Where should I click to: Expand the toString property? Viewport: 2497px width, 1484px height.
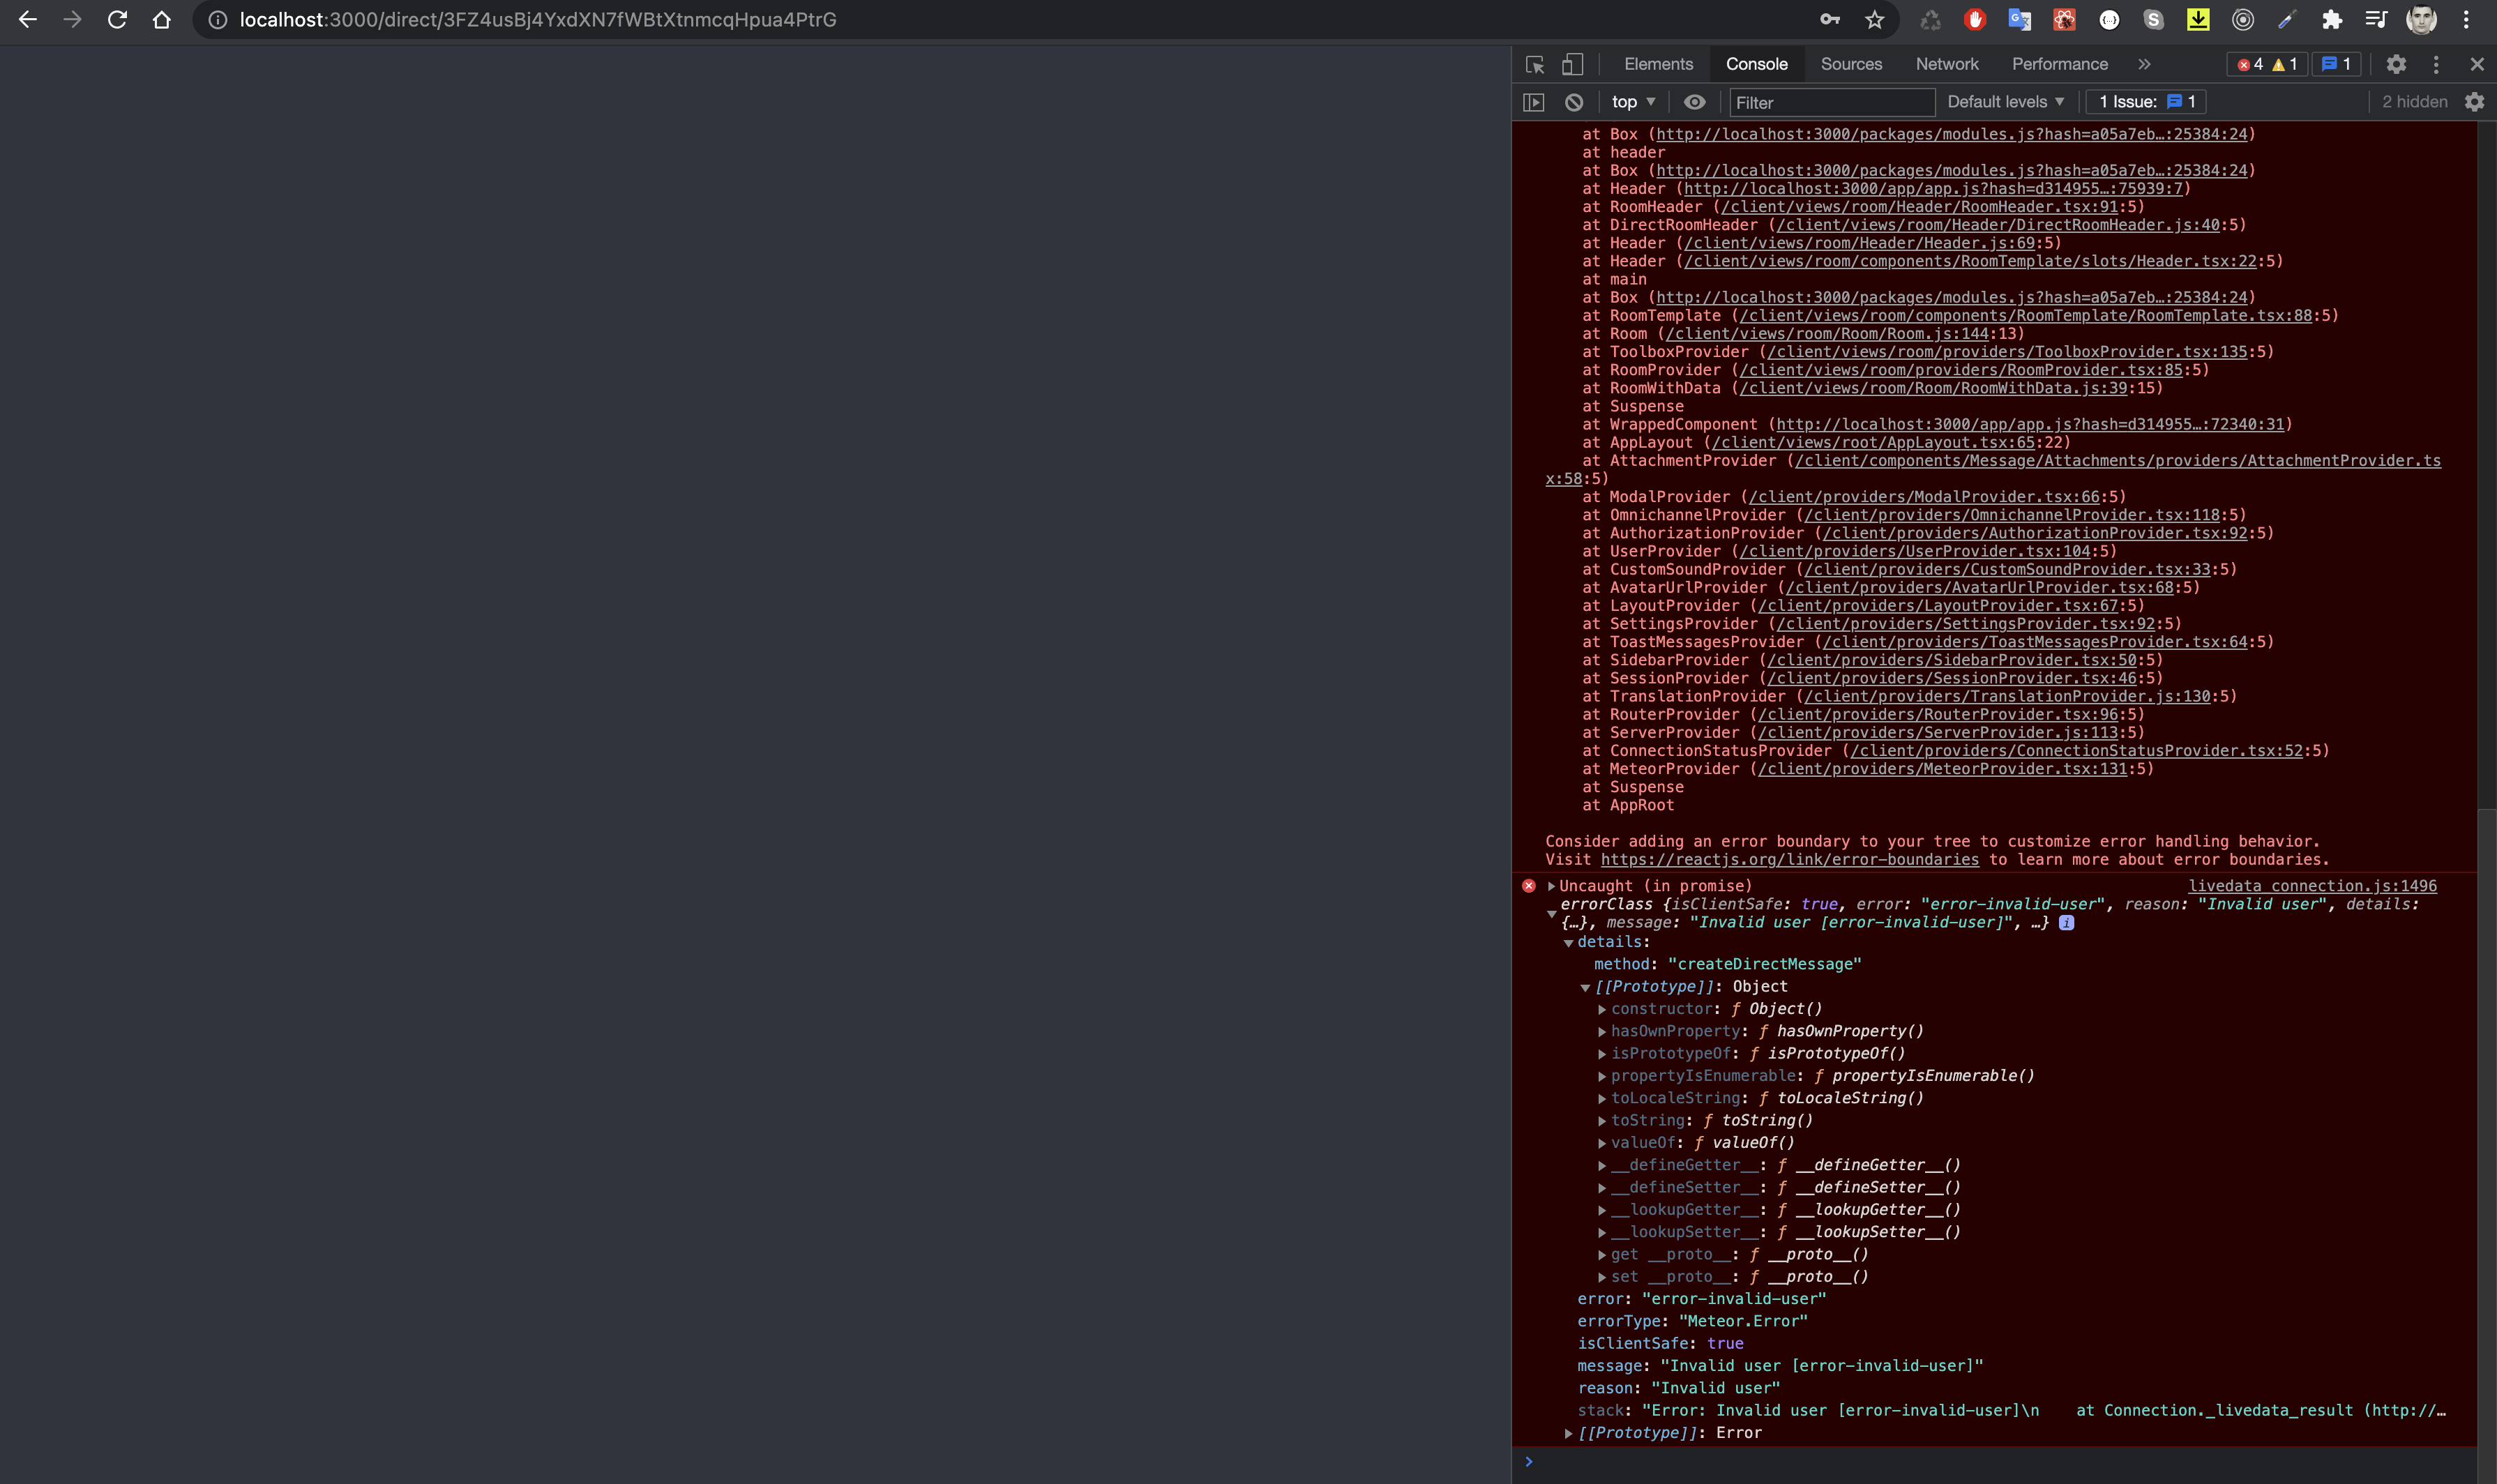tap(1602, 1122)
